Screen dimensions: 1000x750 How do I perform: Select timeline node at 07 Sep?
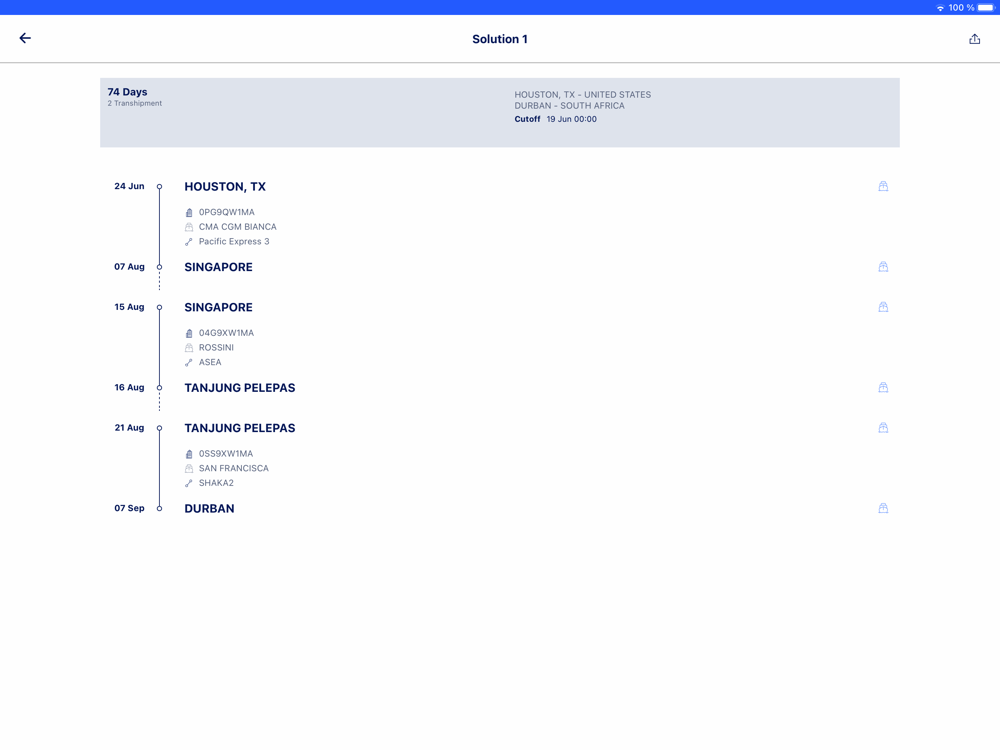(159, 508)
